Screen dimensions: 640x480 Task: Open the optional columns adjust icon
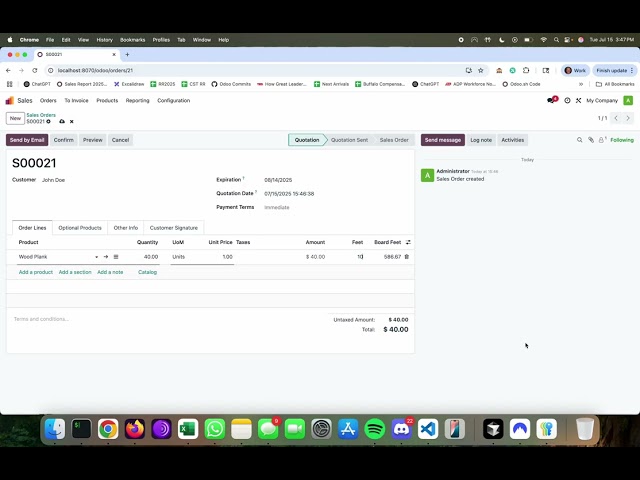pos(408,242)
